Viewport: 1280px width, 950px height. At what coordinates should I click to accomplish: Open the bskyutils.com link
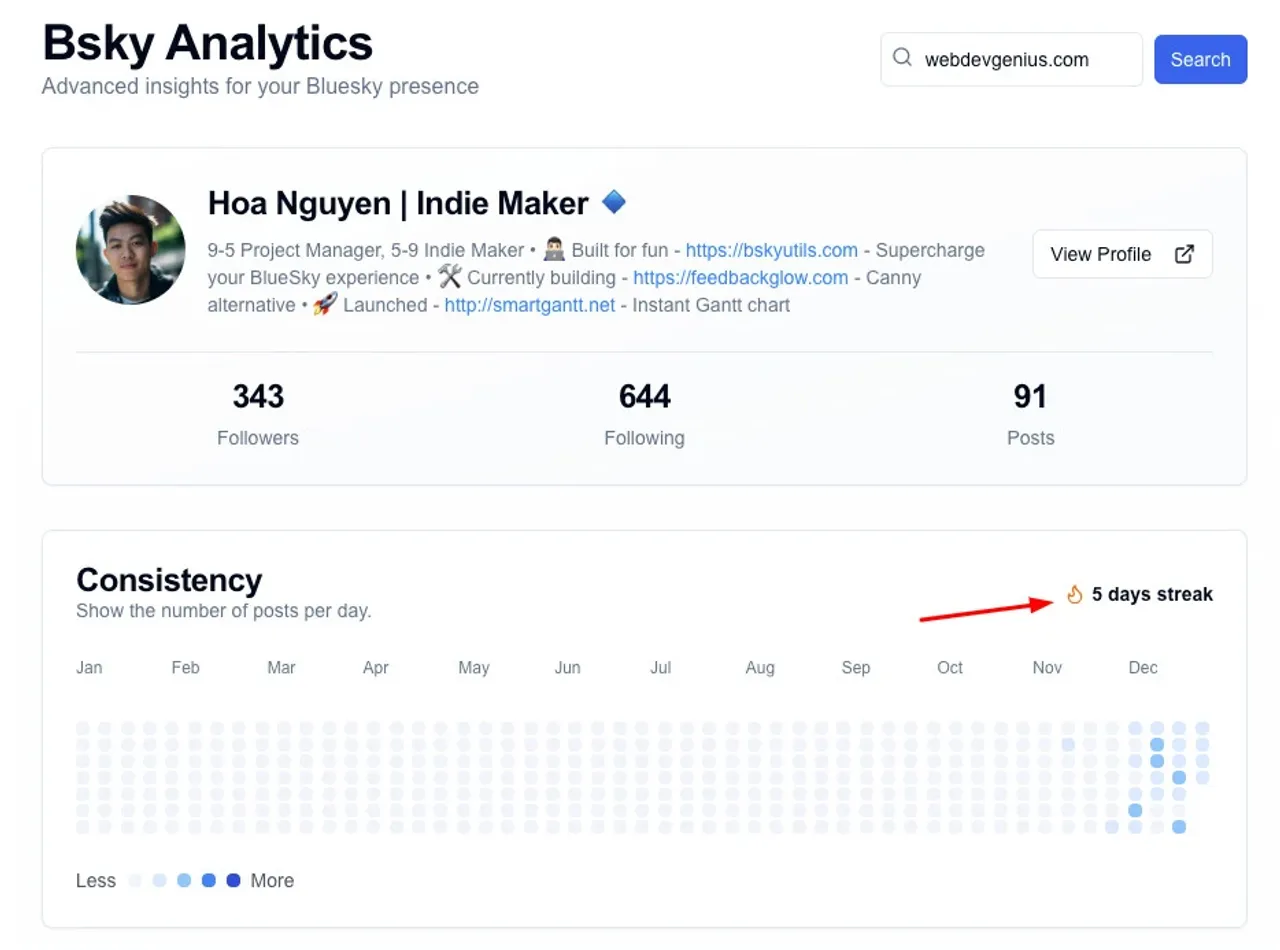(771, 250)
